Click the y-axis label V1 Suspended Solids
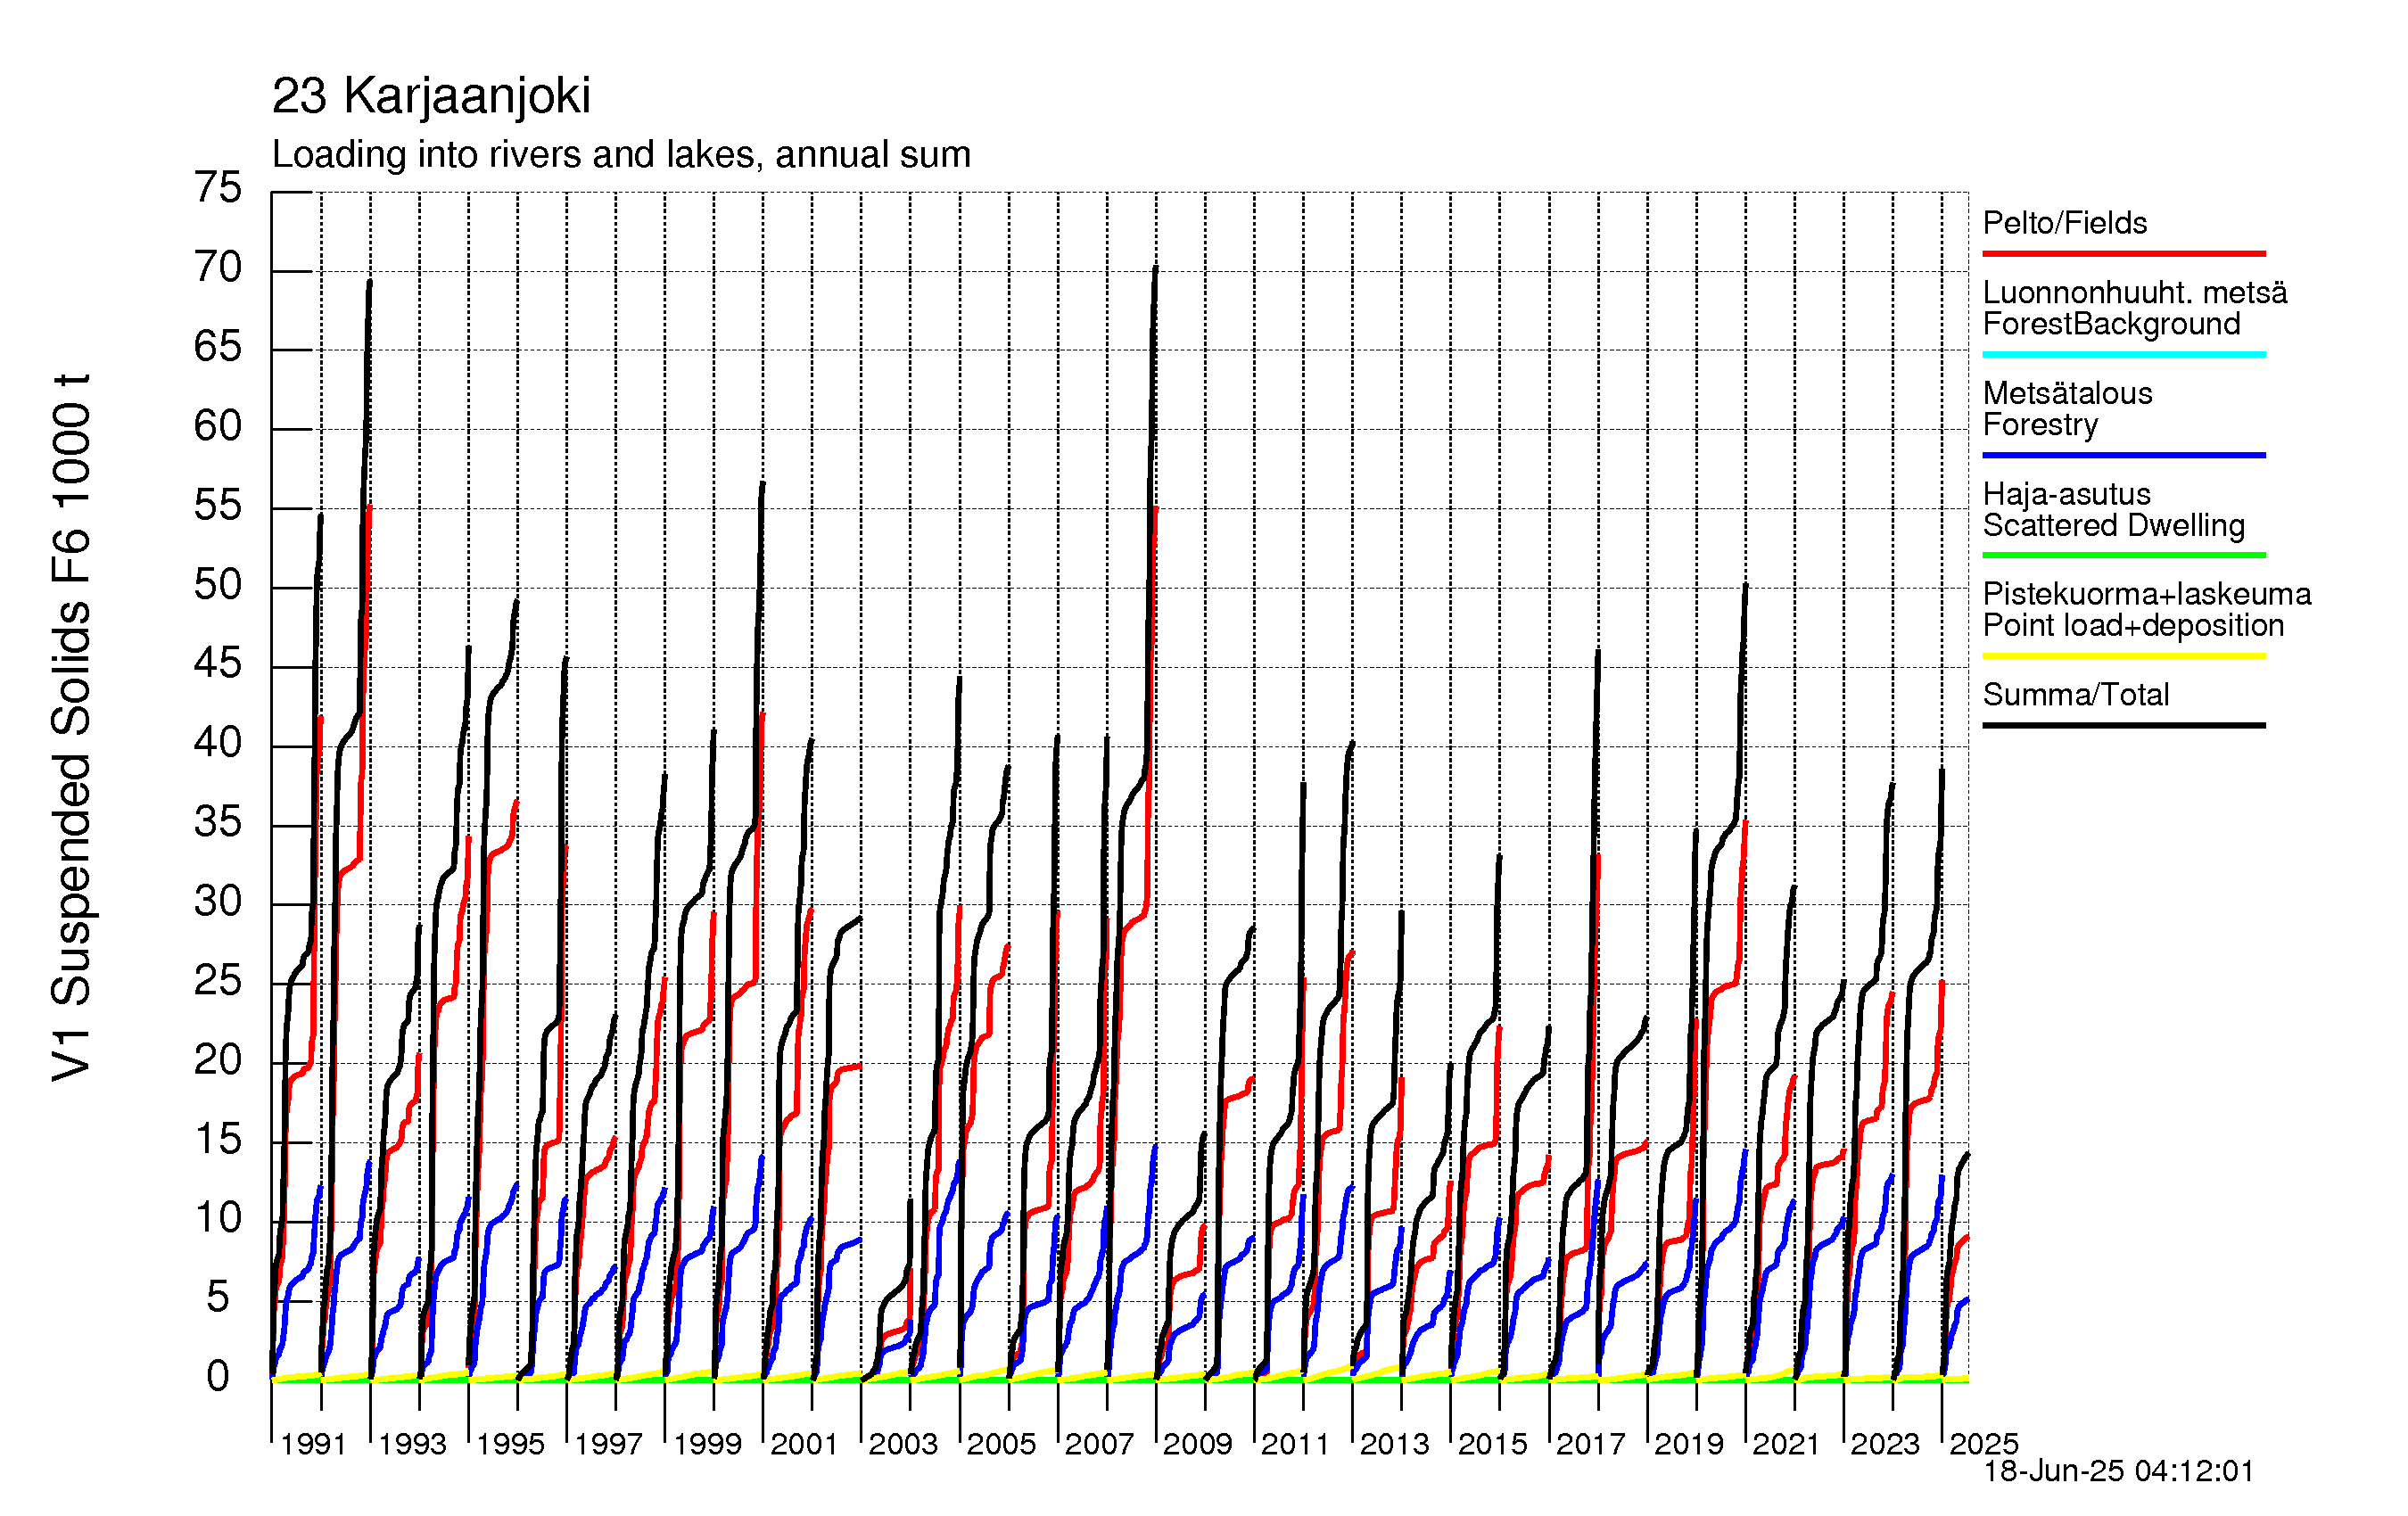2408x1516 pixels. point(72,727)
